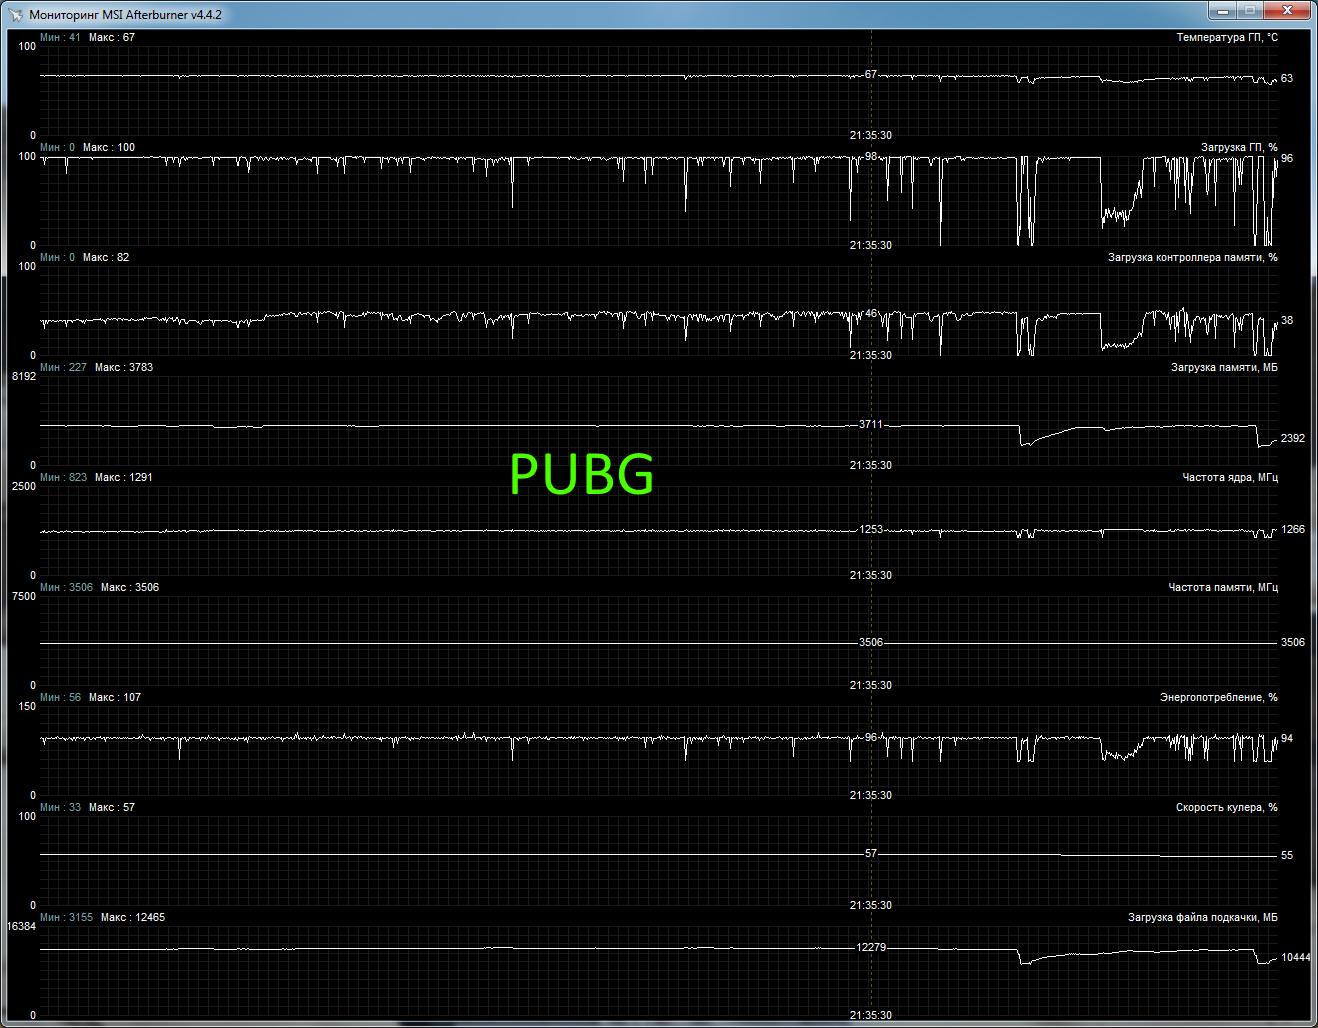Click the 16384 axis limit of pagefile graph

click(21, 927)
